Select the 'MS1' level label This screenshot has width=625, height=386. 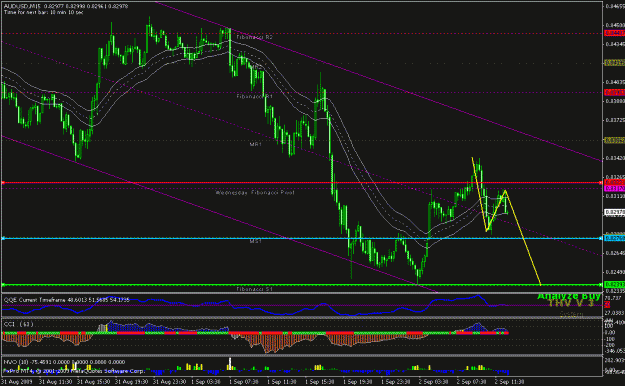(x=256, y=241)
